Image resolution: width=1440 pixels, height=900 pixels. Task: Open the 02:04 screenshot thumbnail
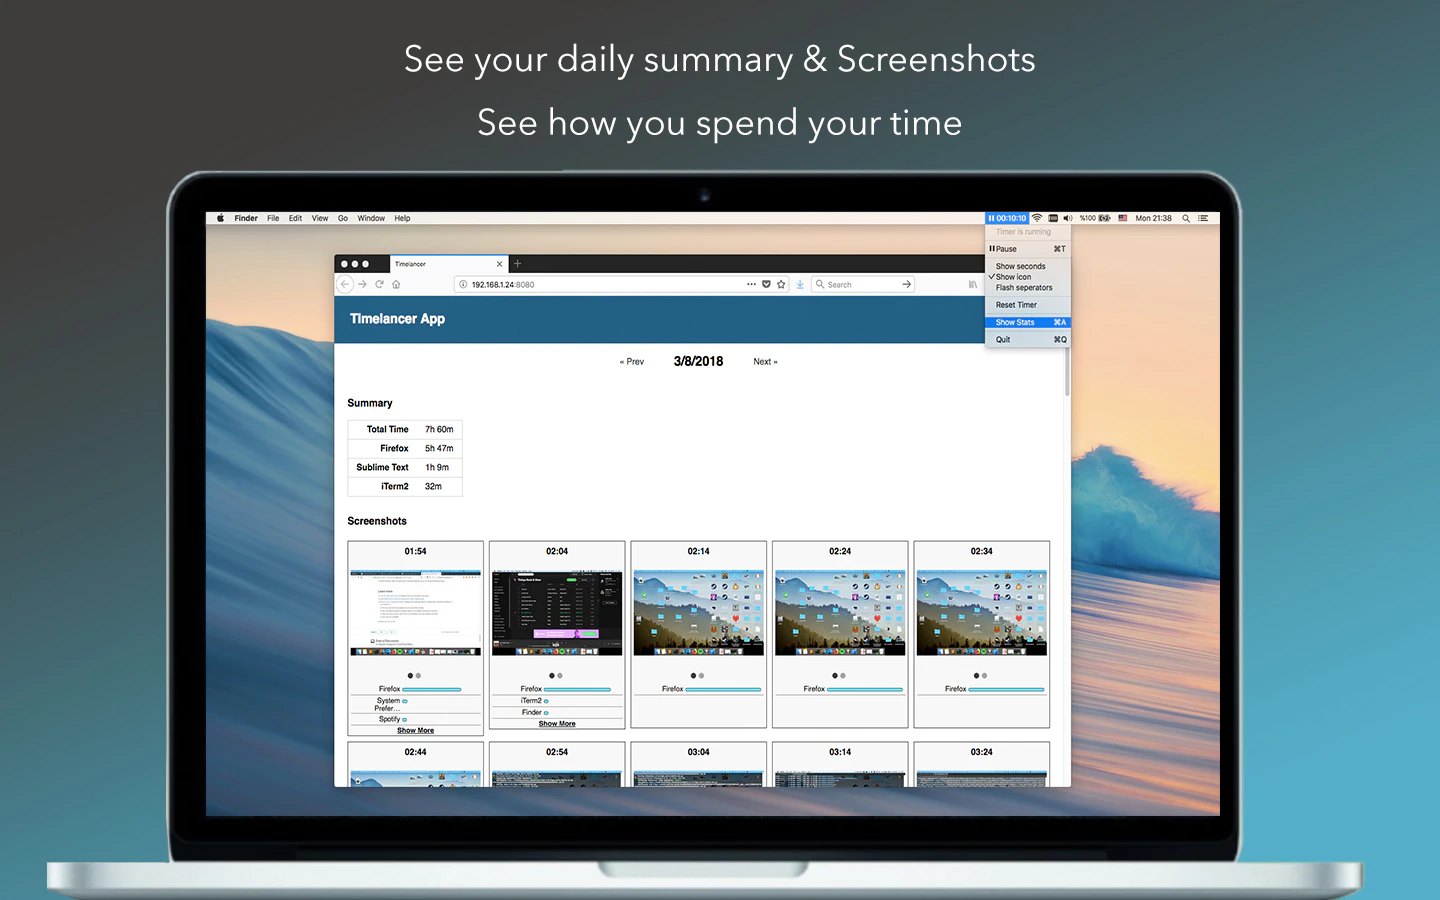click(x=557, y=613)
